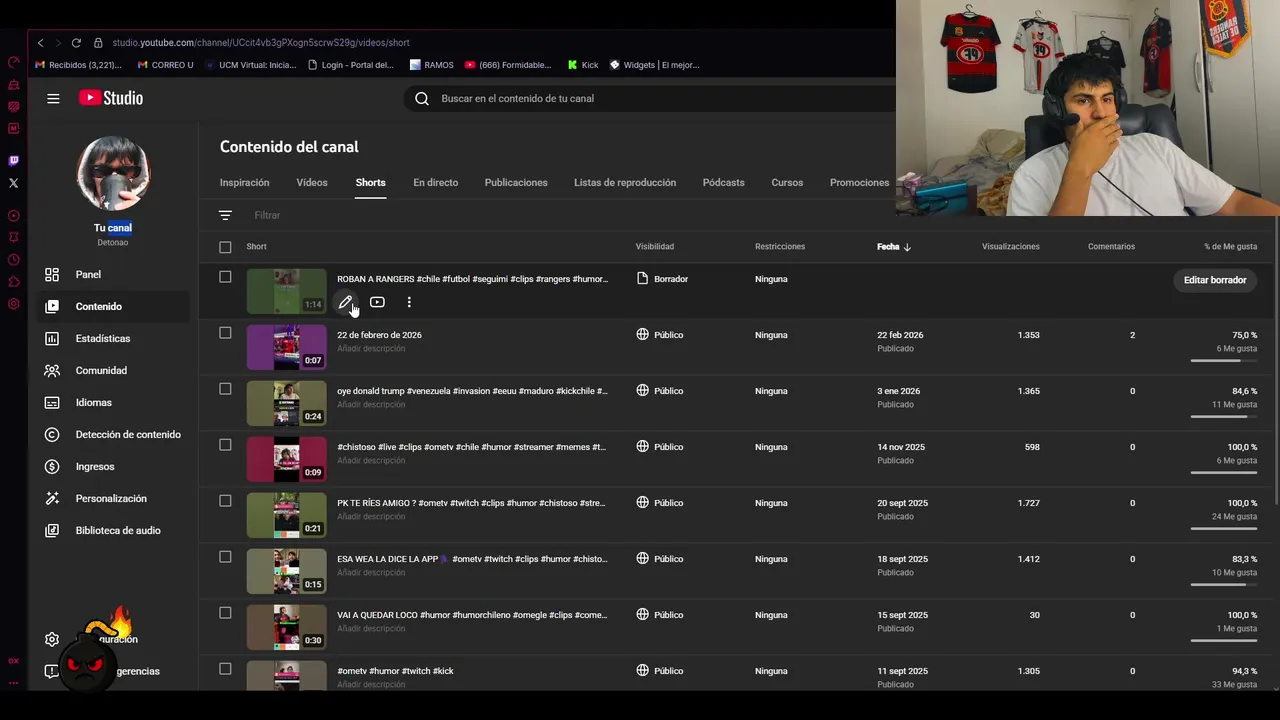Open the hamburger menu beside Studio logo
1280x720 pixels.
(x=53, y=98)
